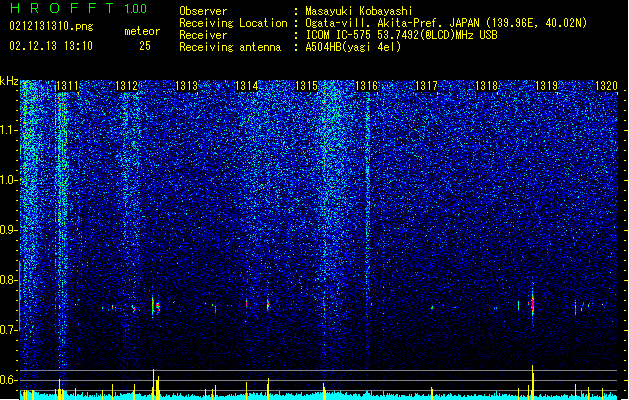Click the version number 1.0.0
Image resolution: width=629 pixels, height=400 pixels.
(x=135, y=8)
